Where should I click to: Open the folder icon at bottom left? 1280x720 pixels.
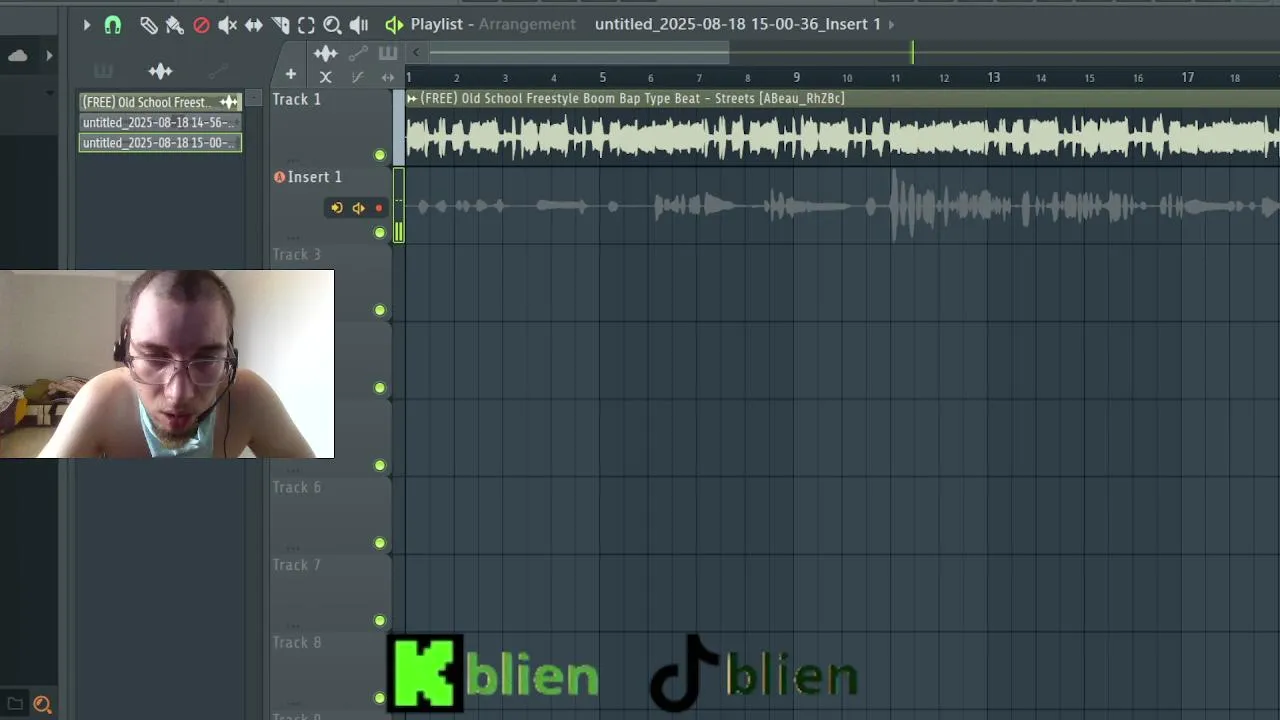pyautogui.click(x=15, y=705)
